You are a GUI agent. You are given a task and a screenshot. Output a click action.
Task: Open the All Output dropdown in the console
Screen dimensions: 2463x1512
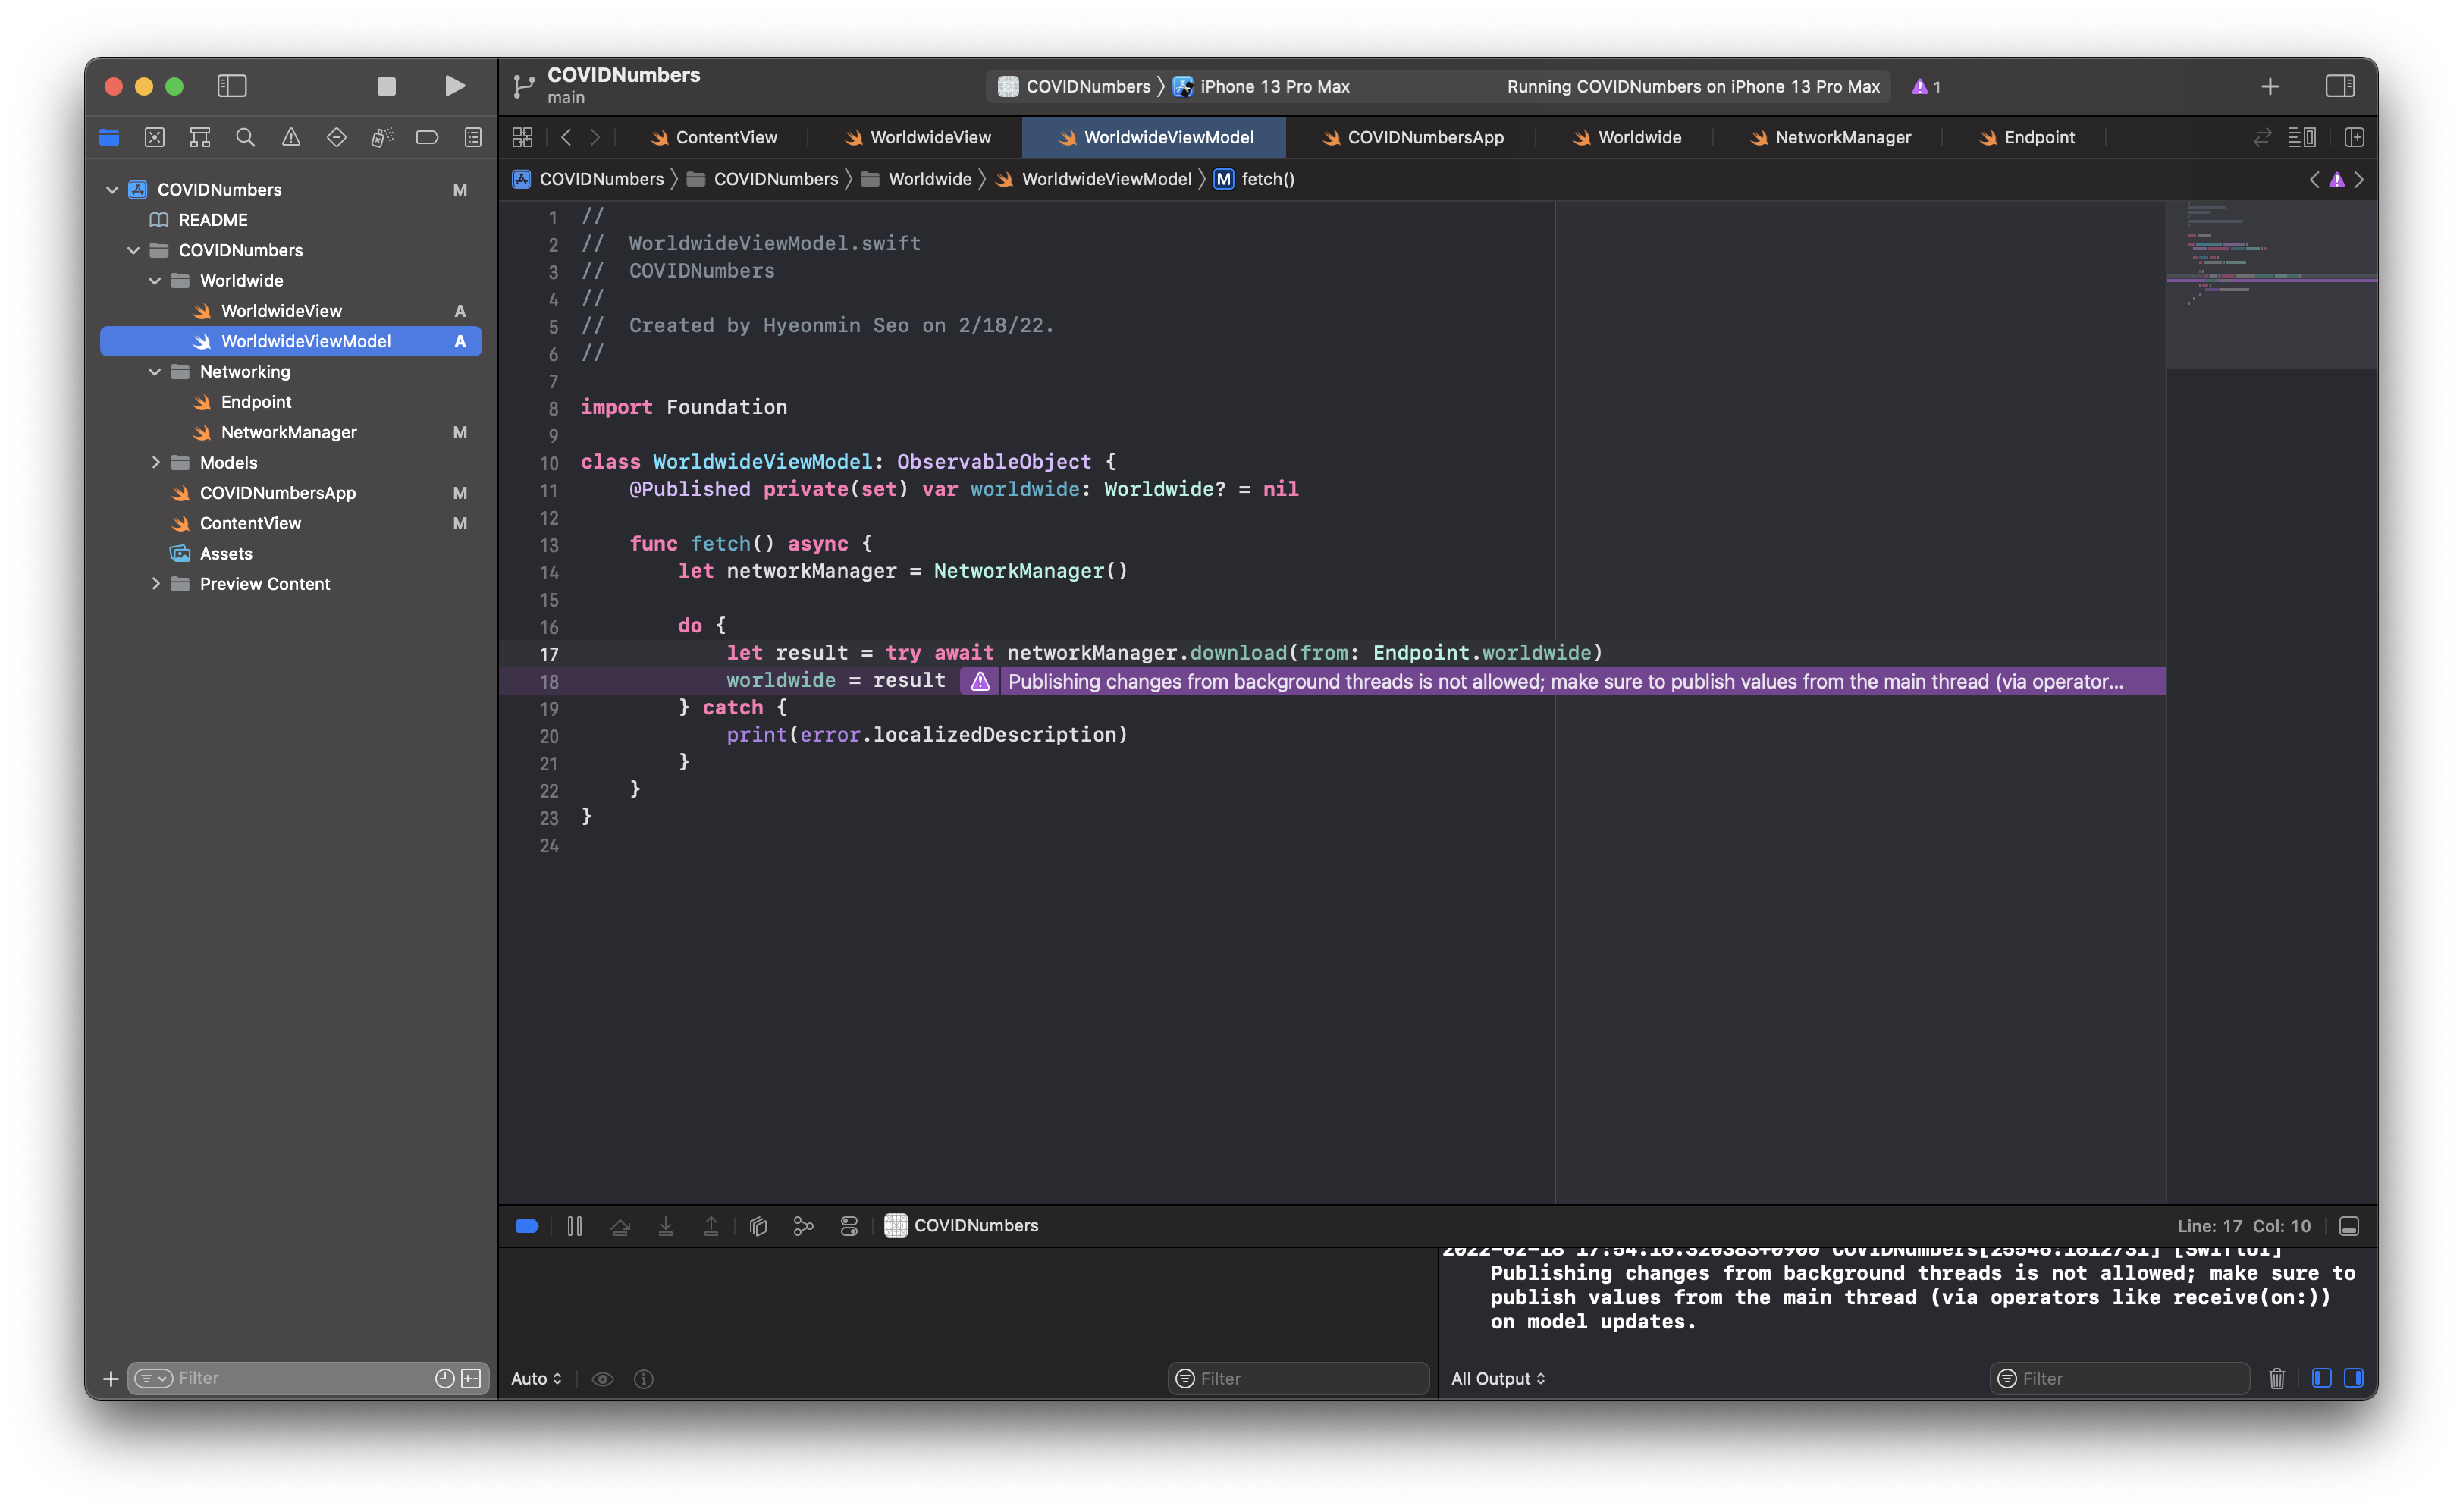pos(1497,1379)
